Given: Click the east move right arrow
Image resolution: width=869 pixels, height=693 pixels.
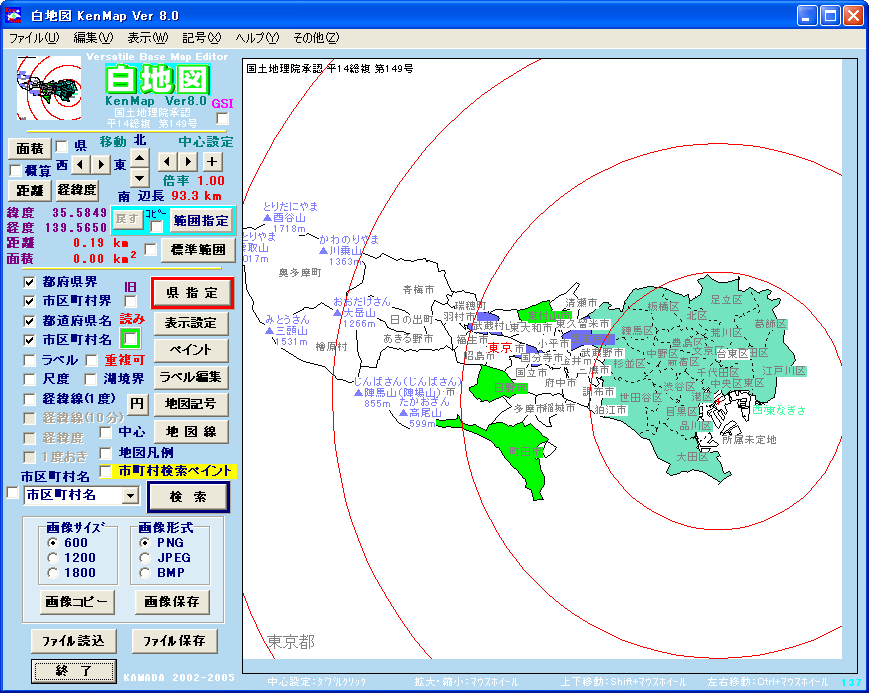Looking at the screenshot, I should pyautogui.click(x=101, y=165).
